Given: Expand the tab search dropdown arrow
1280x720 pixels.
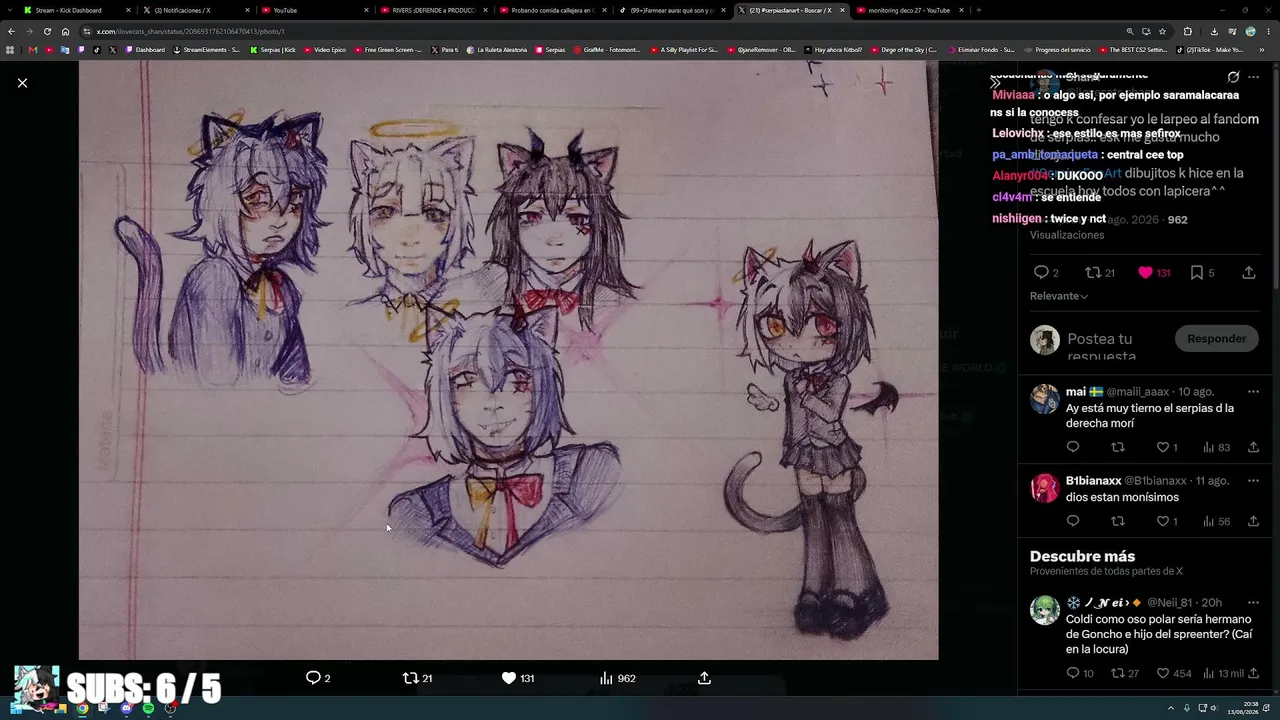Looking at the screenshot, I should tap(8, 10).
